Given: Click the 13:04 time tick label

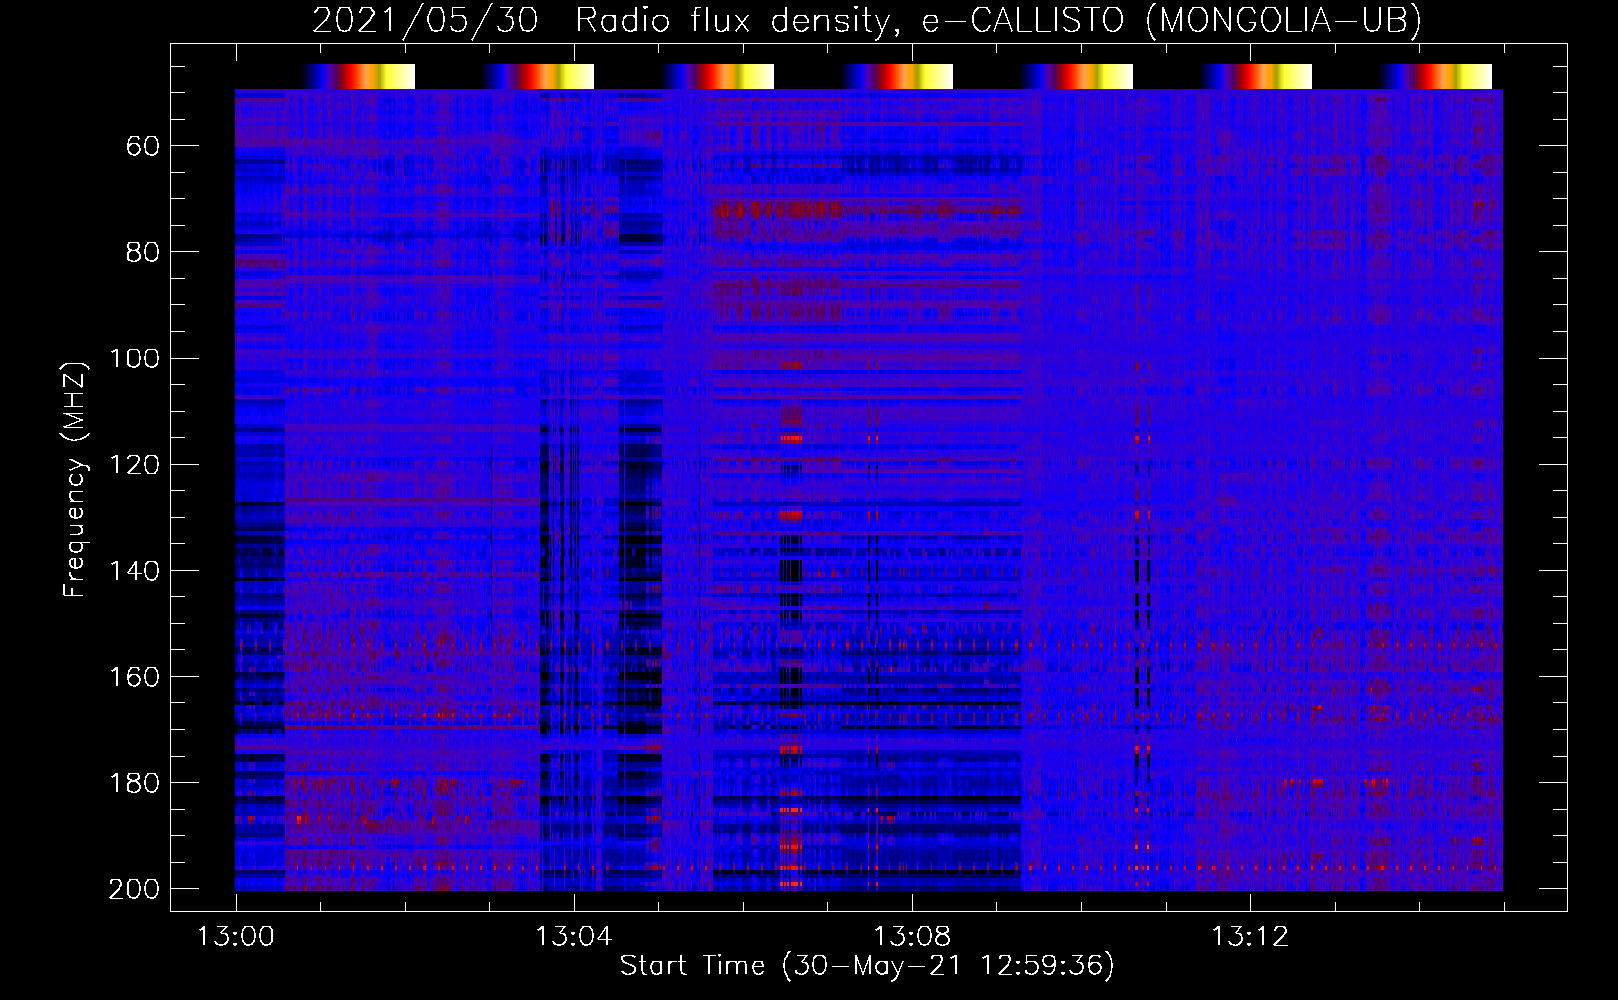Looking at the screenshot, I should pos(573,937).
